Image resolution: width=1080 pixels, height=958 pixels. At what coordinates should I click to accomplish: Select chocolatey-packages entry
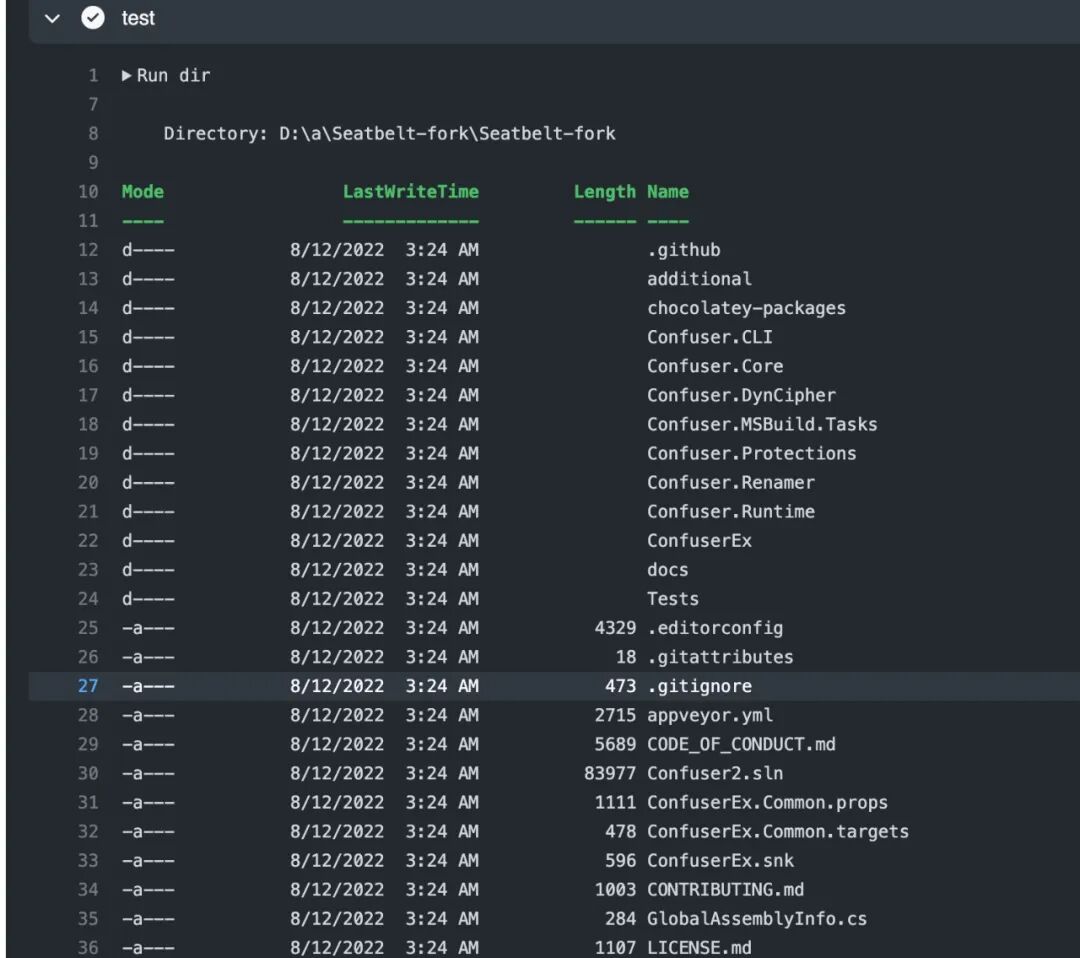[x=746, y=309]
